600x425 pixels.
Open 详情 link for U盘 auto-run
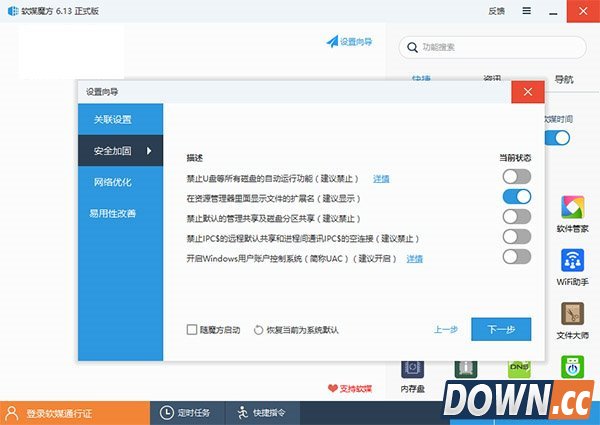[381, 179]
